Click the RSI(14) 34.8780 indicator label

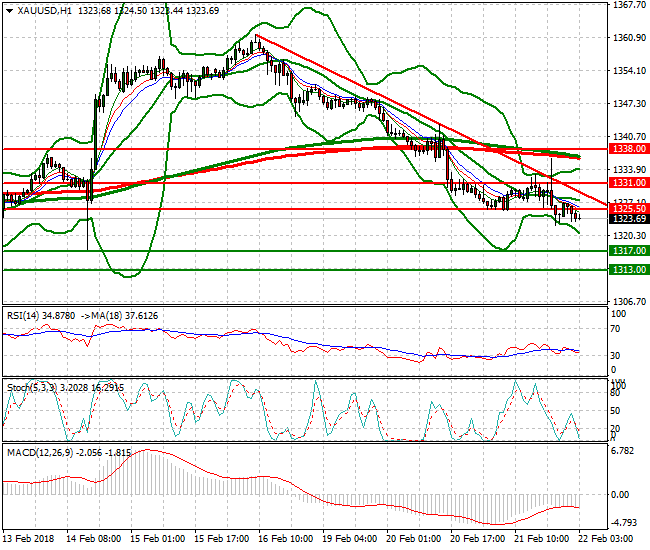pos(41,316)
